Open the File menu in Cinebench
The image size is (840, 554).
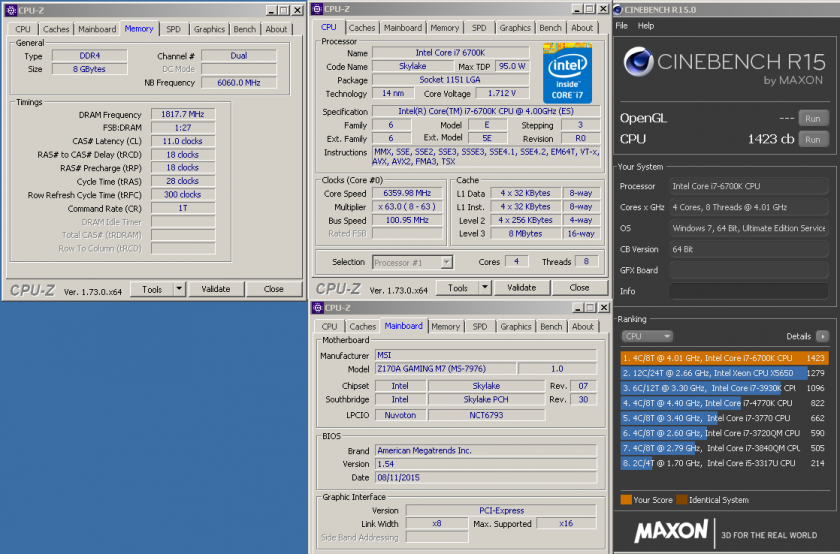(x=621, y=26)
